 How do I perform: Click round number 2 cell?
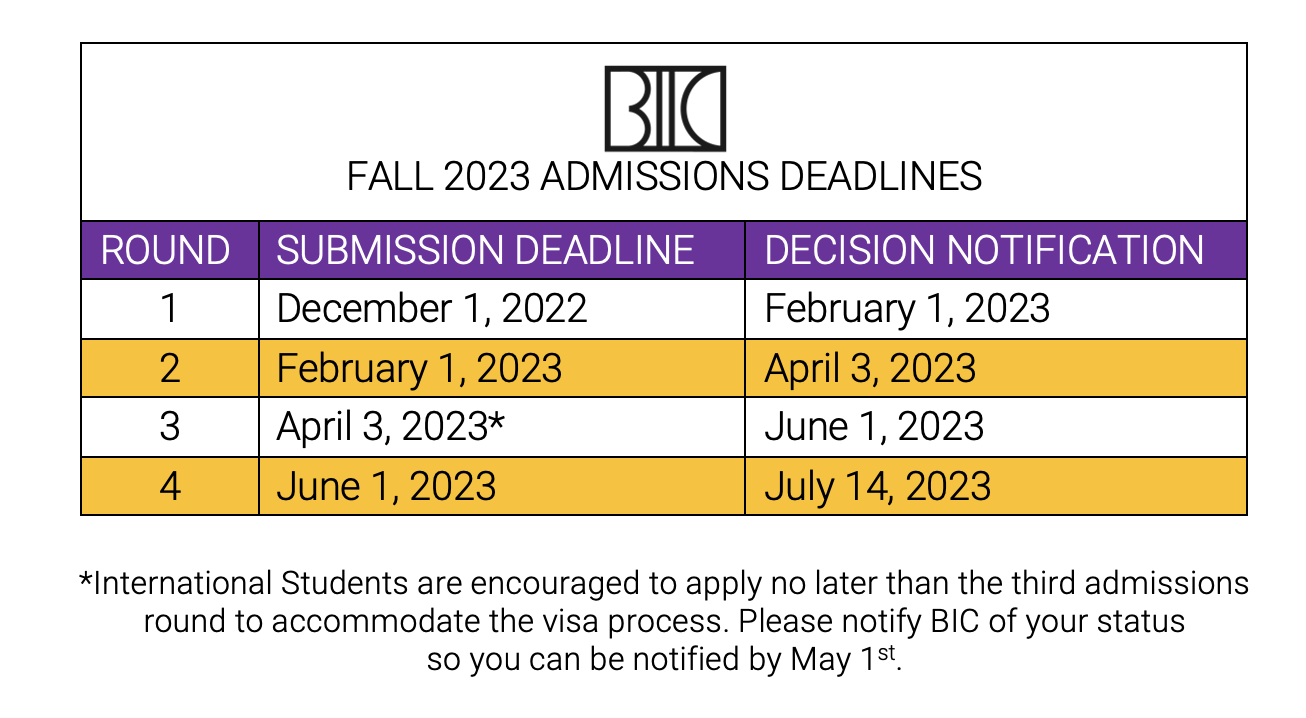[169, 368]
